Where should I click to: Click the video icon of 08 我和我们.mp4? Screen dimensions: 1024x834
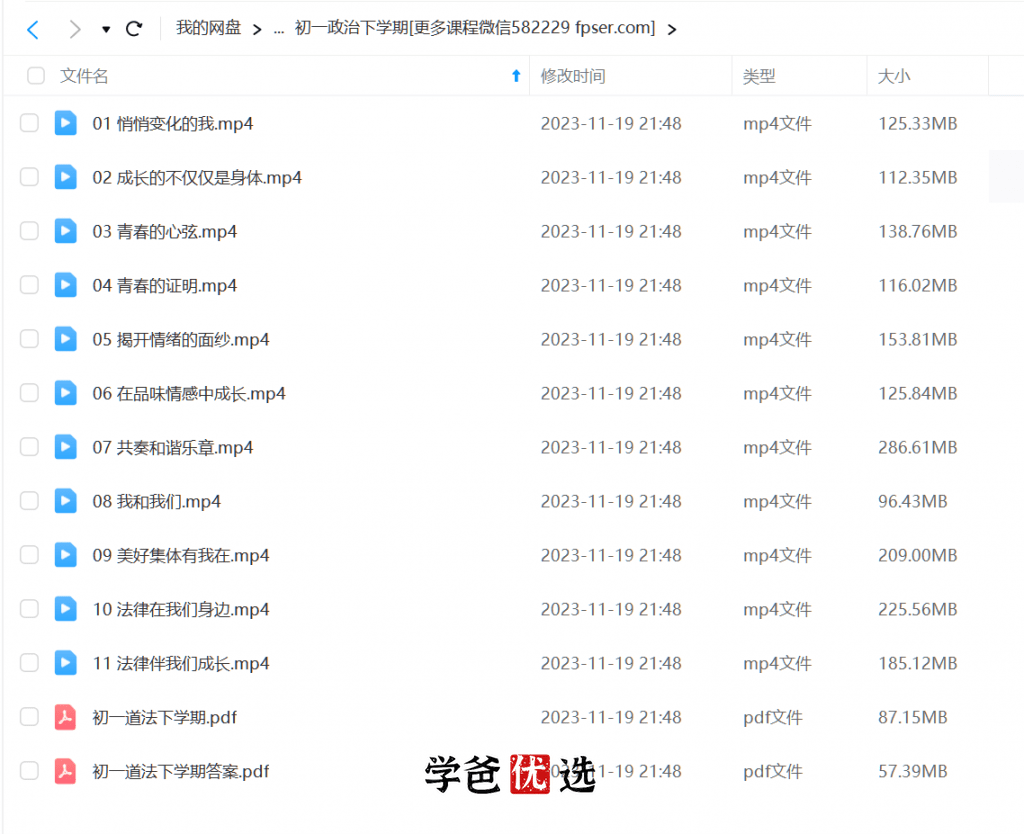(65, 501)
